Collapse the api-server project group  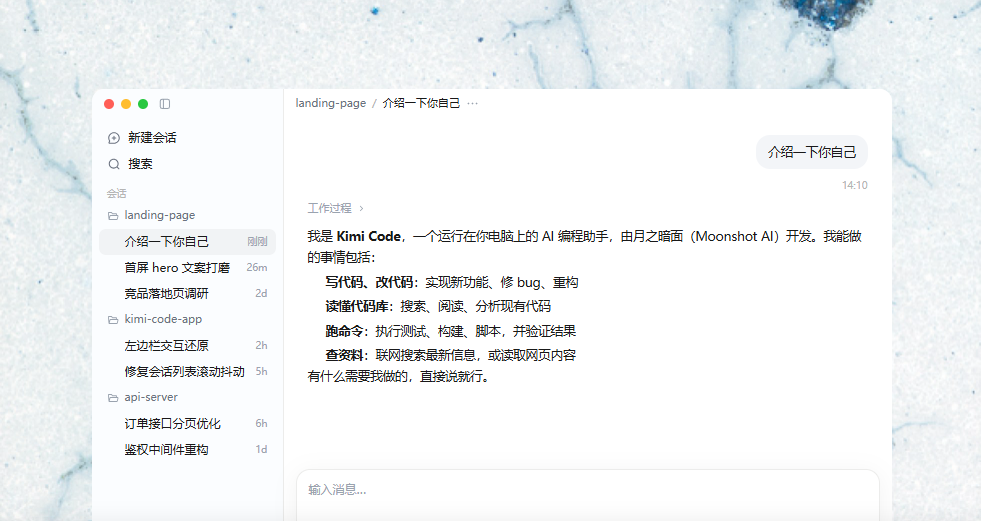[x=187, y=397]
